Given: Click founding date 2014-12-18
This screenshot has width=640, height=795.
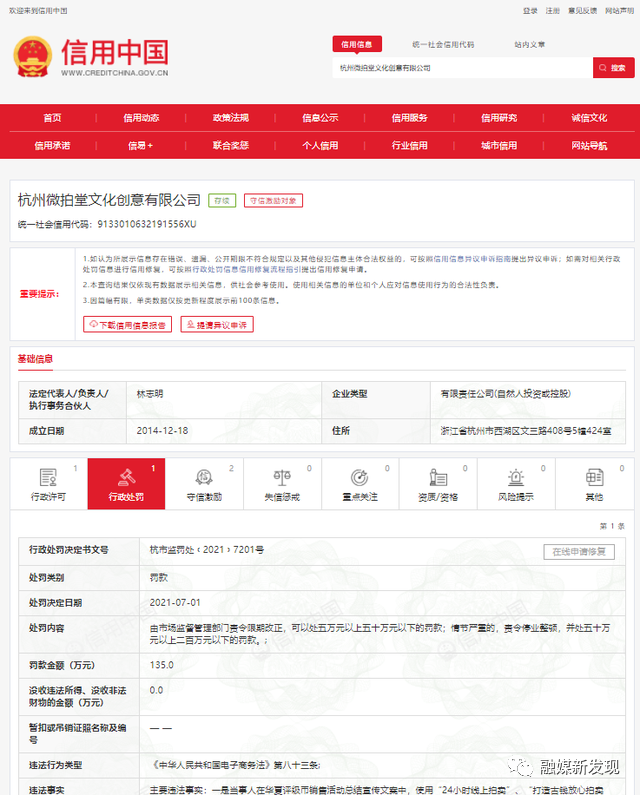Looking at the screenshot, I should pyautogui.click(x=162, y=430).
